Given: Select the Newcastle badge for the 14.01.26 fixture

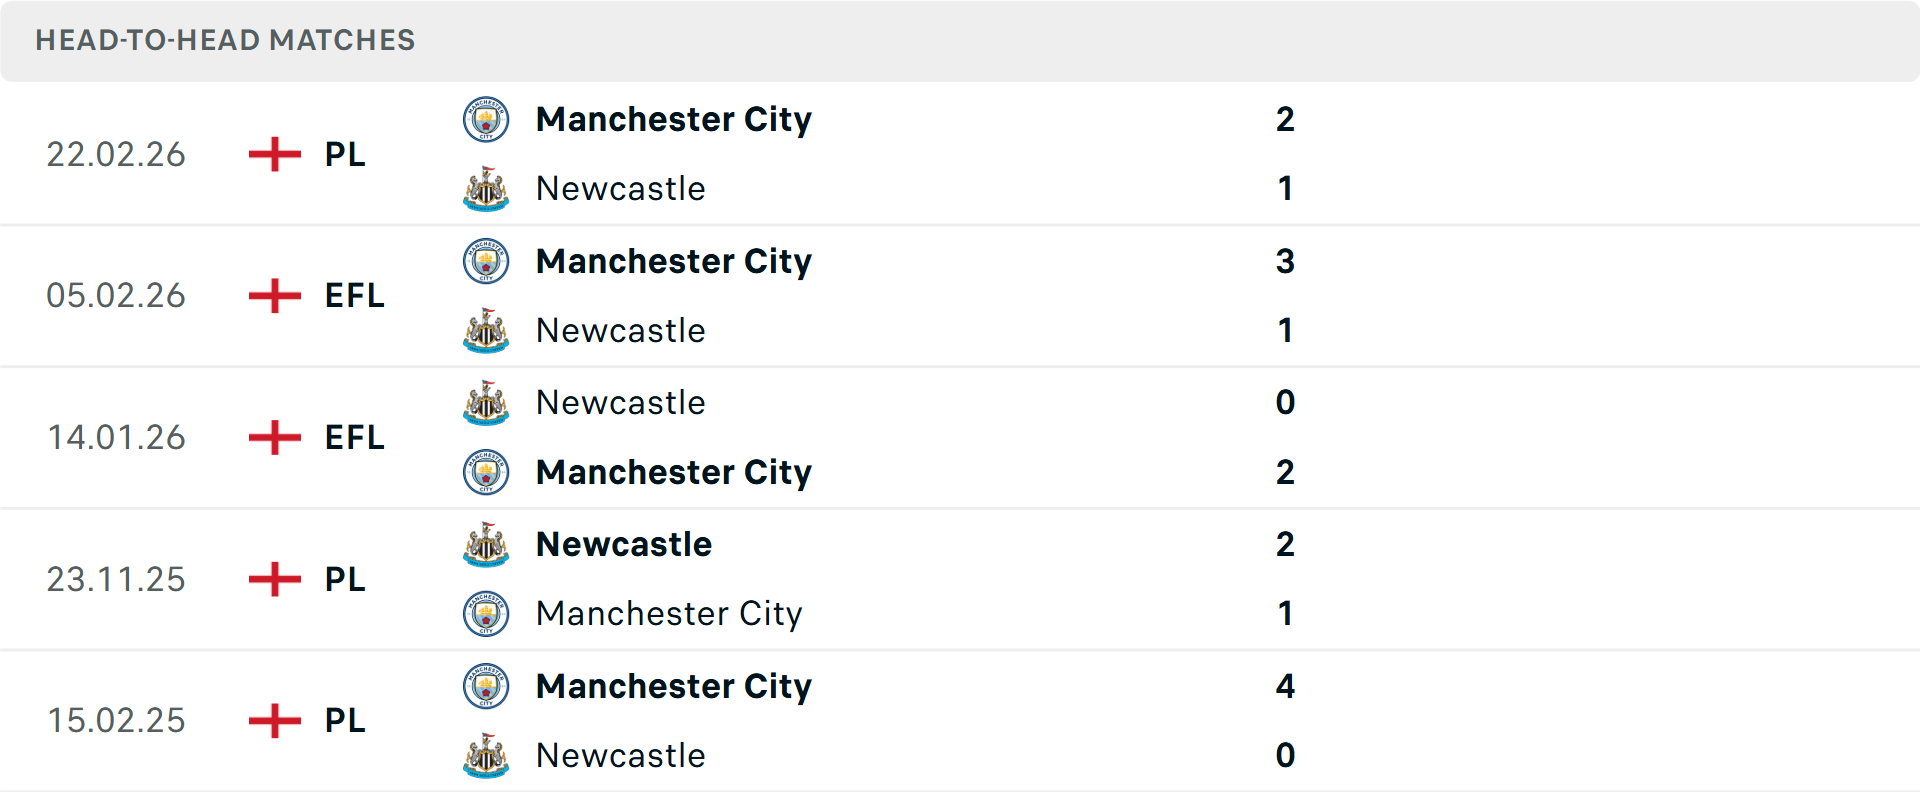Looking at the screenshot, I should 486,403.
